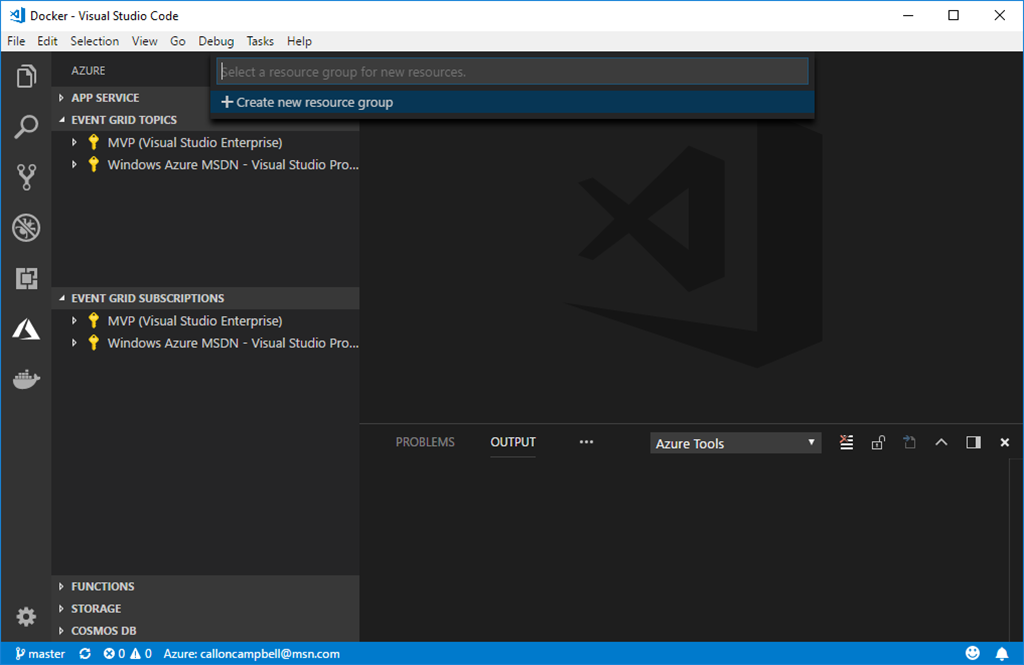The image size is (1024, 665).
Task: Open the Tasks menu
Action: pyautogui.click(x=260, y=41)
